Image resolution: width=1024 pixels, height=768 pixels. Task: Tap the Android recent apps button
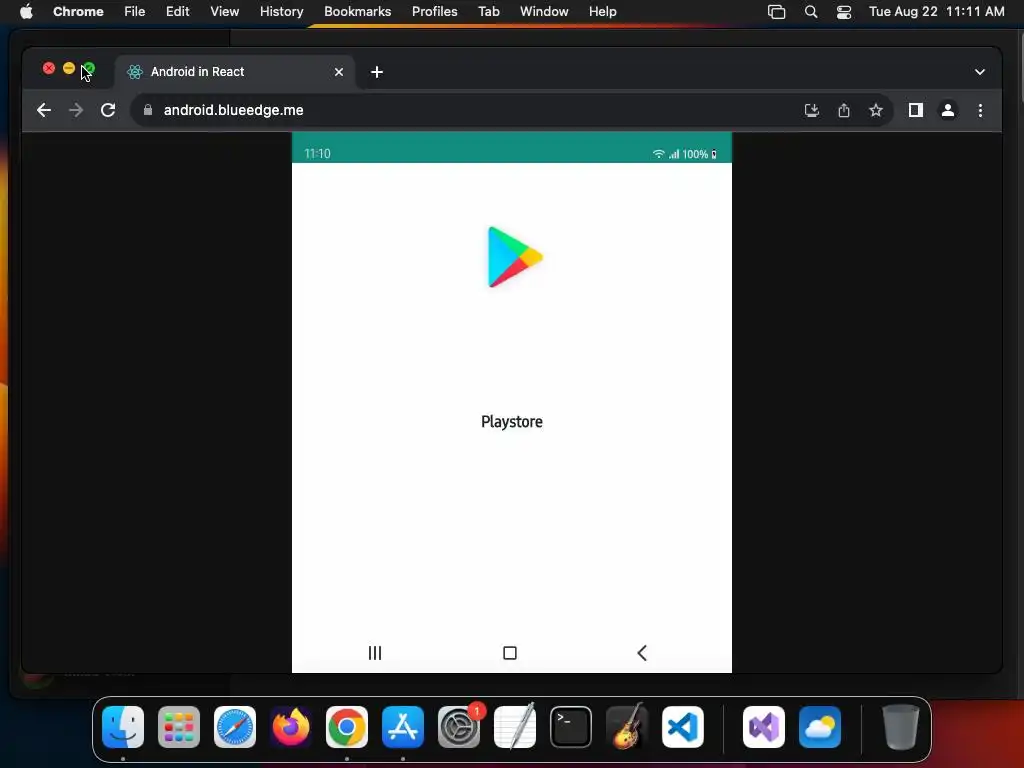[375, 653]
